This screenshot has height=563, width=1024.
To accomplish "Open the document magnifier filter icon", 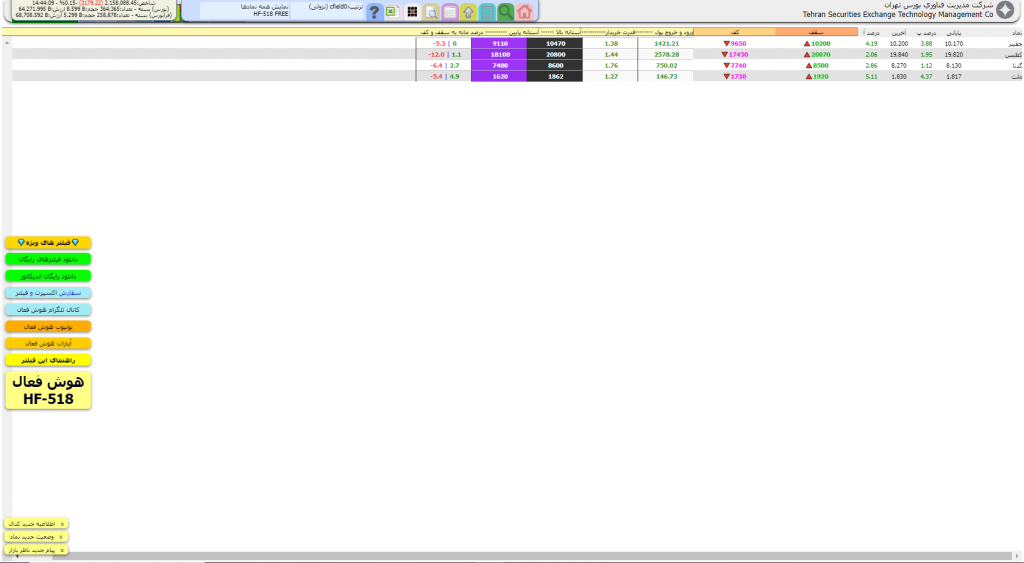I will tap(431, 11).
